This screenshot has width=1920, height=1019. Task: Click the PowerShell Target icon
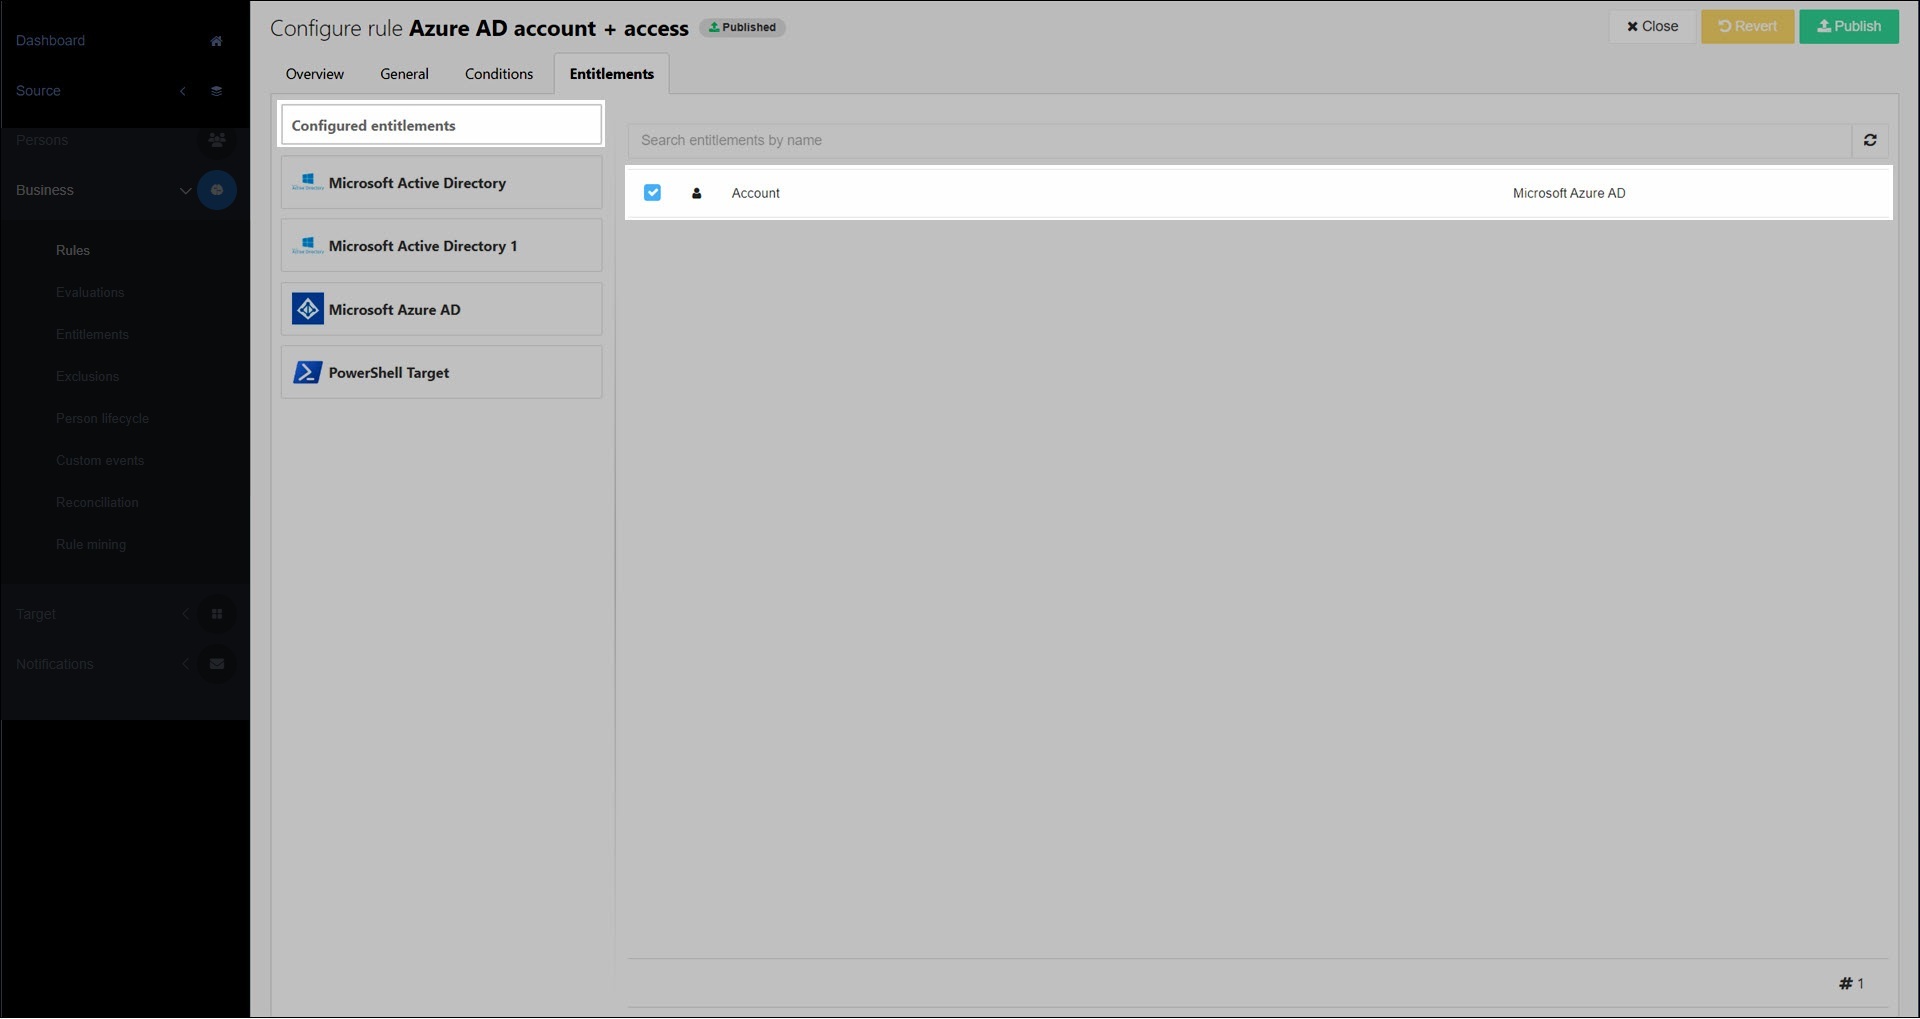click(307, 373)
